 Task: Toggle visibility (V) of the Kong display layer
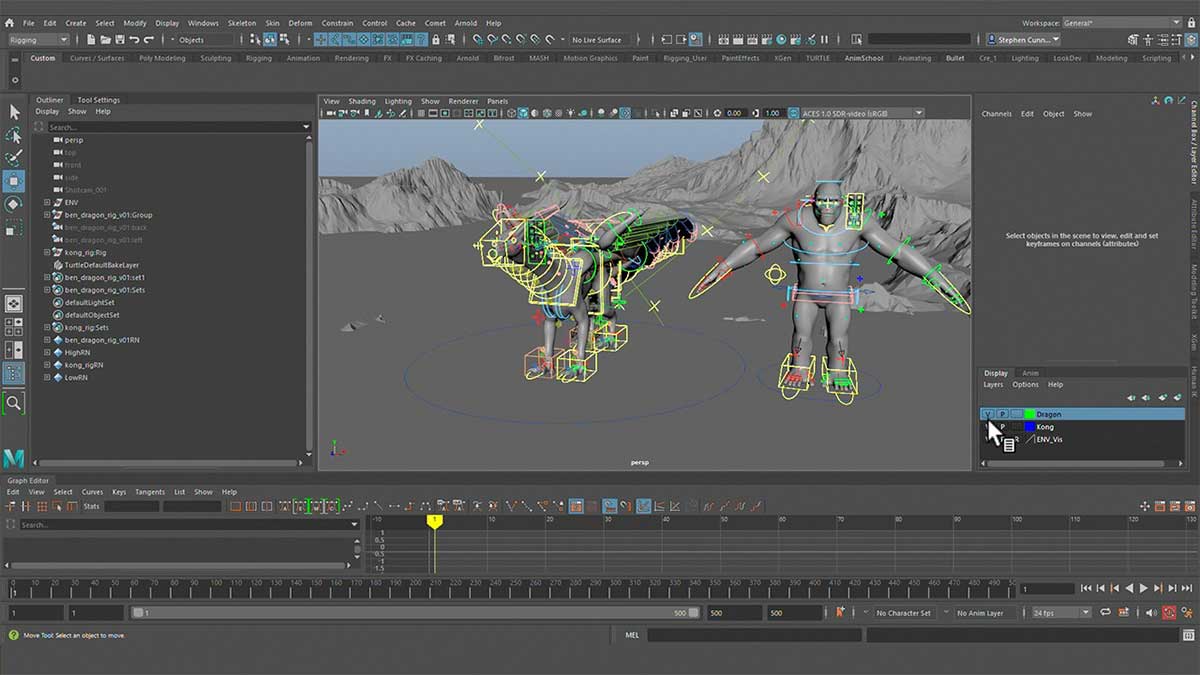(988, 427)
